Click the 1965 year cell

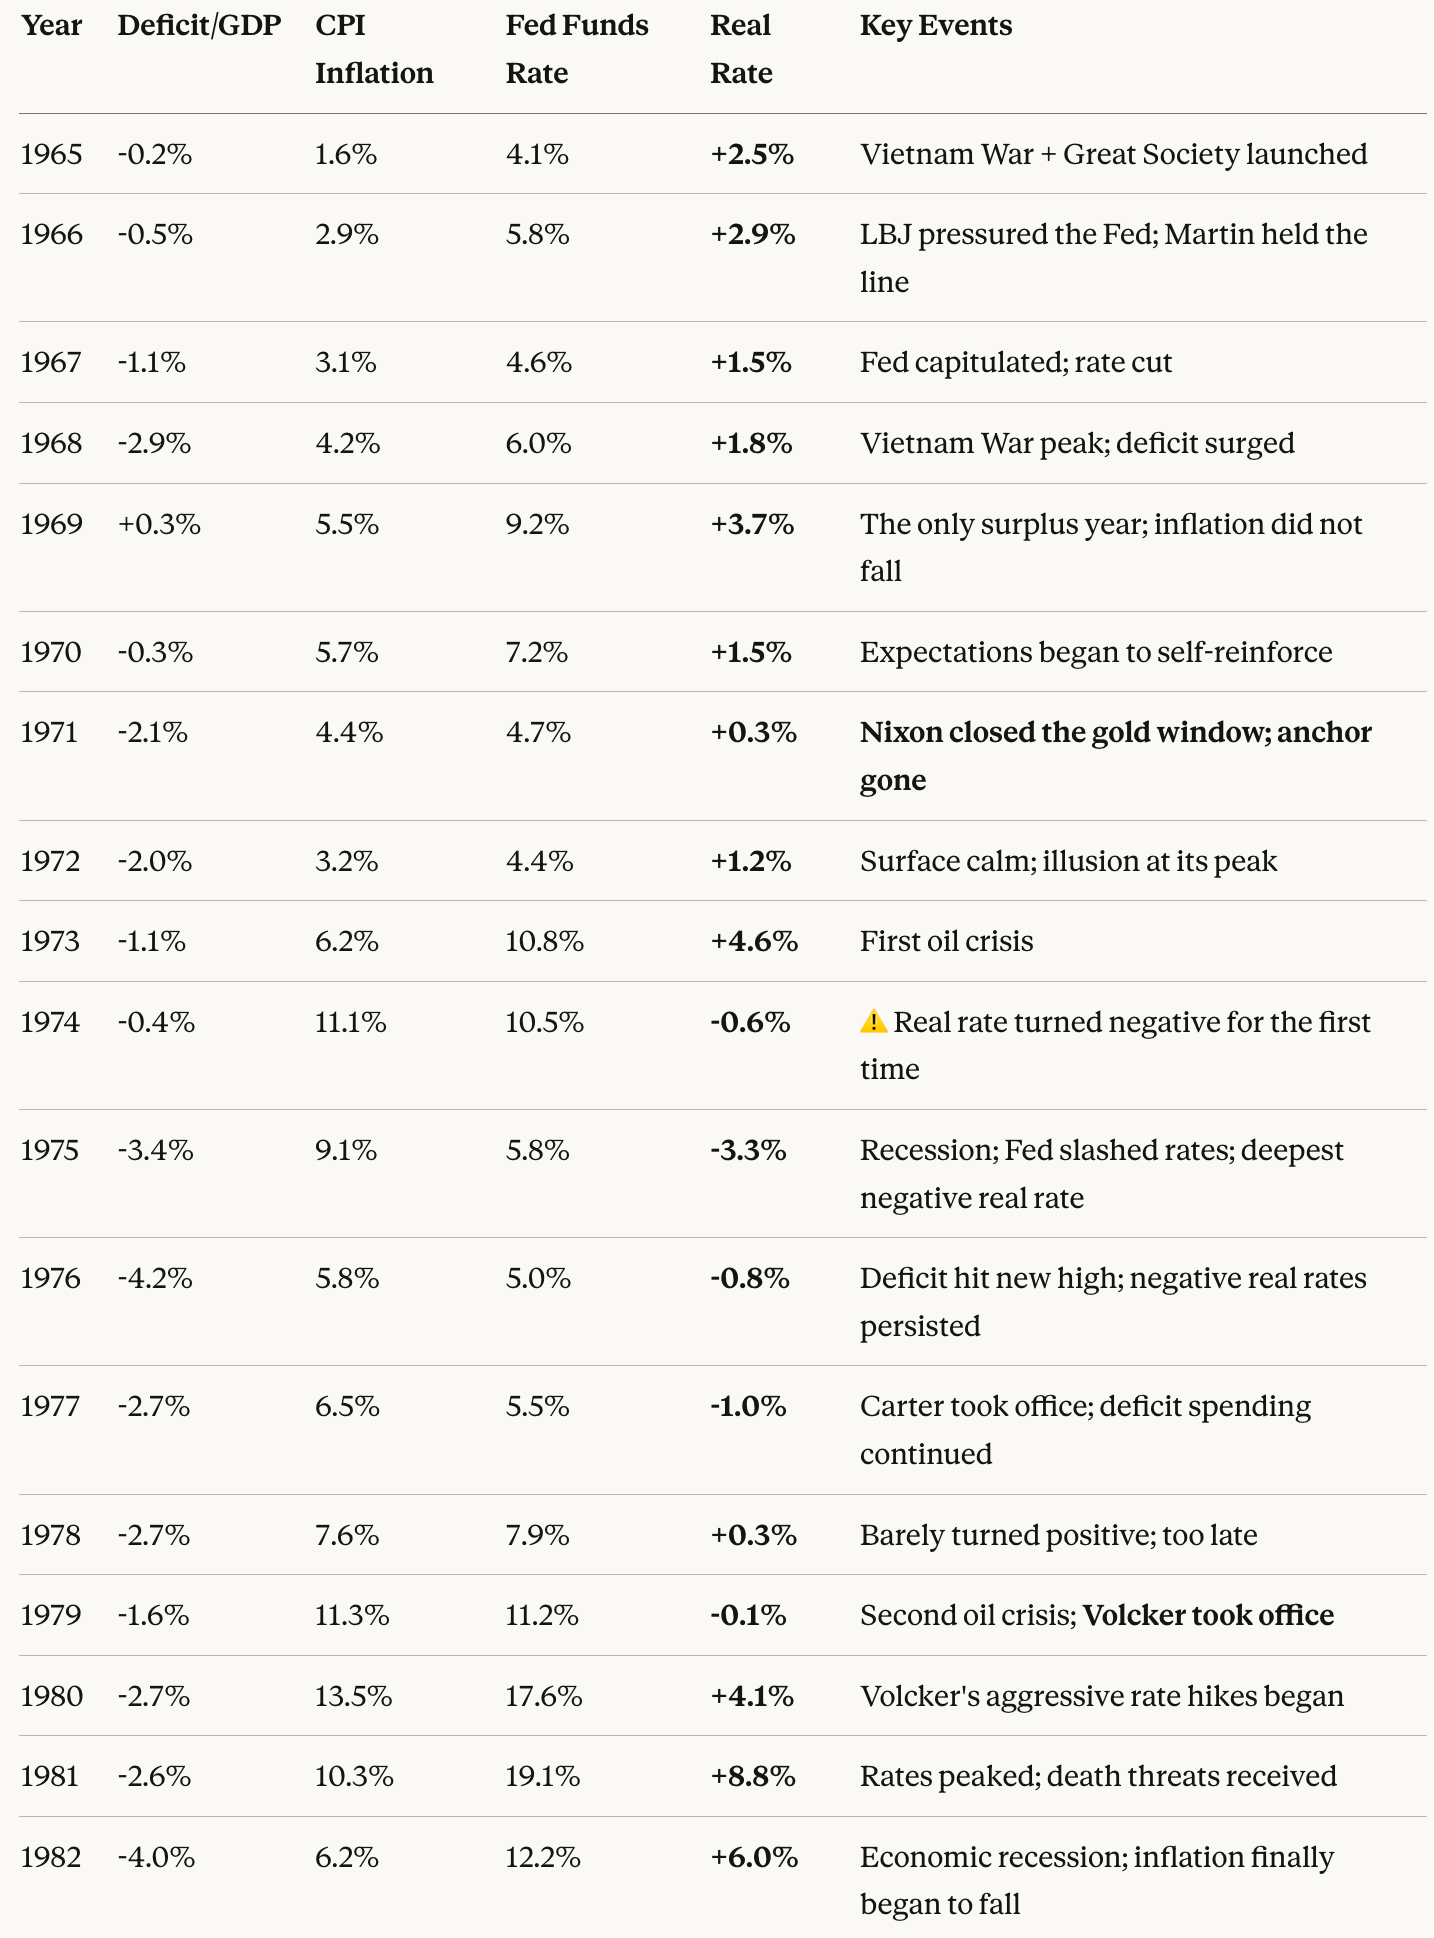pos(51,154)
